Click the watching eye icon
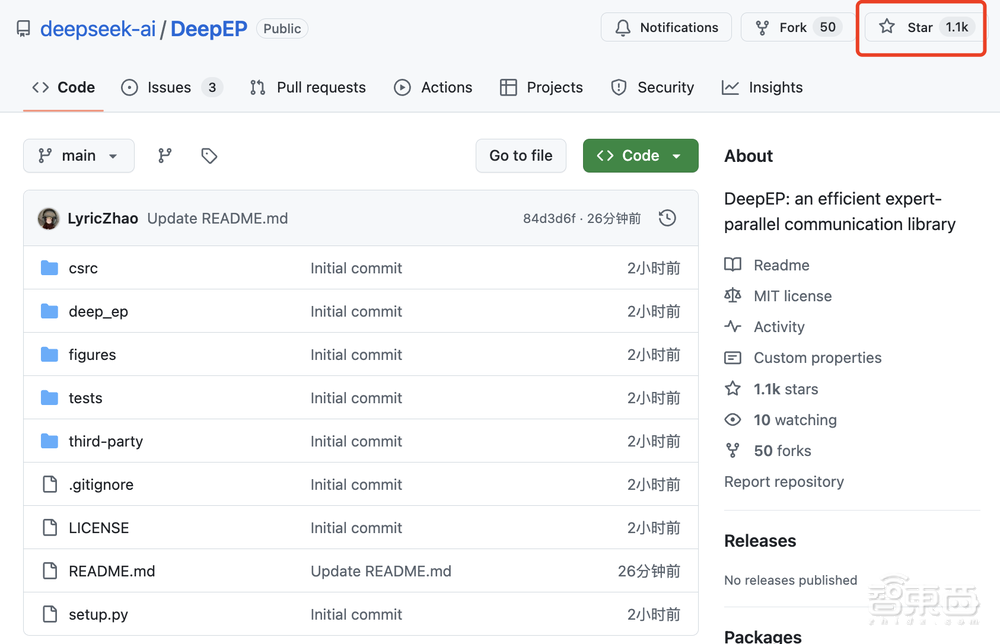Image resolution: width=1000 pixels, height=644 pixels. [733, 420]
